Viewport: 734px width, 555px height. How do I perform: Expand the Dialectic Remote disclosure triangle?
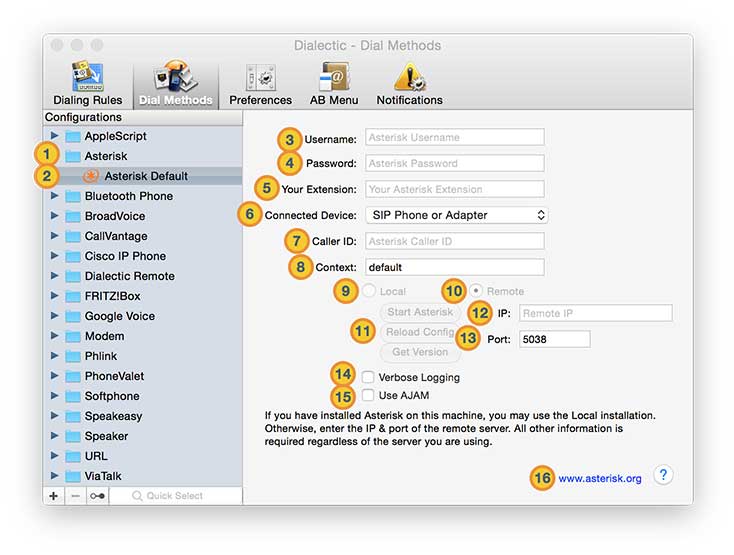coord(54,276)
